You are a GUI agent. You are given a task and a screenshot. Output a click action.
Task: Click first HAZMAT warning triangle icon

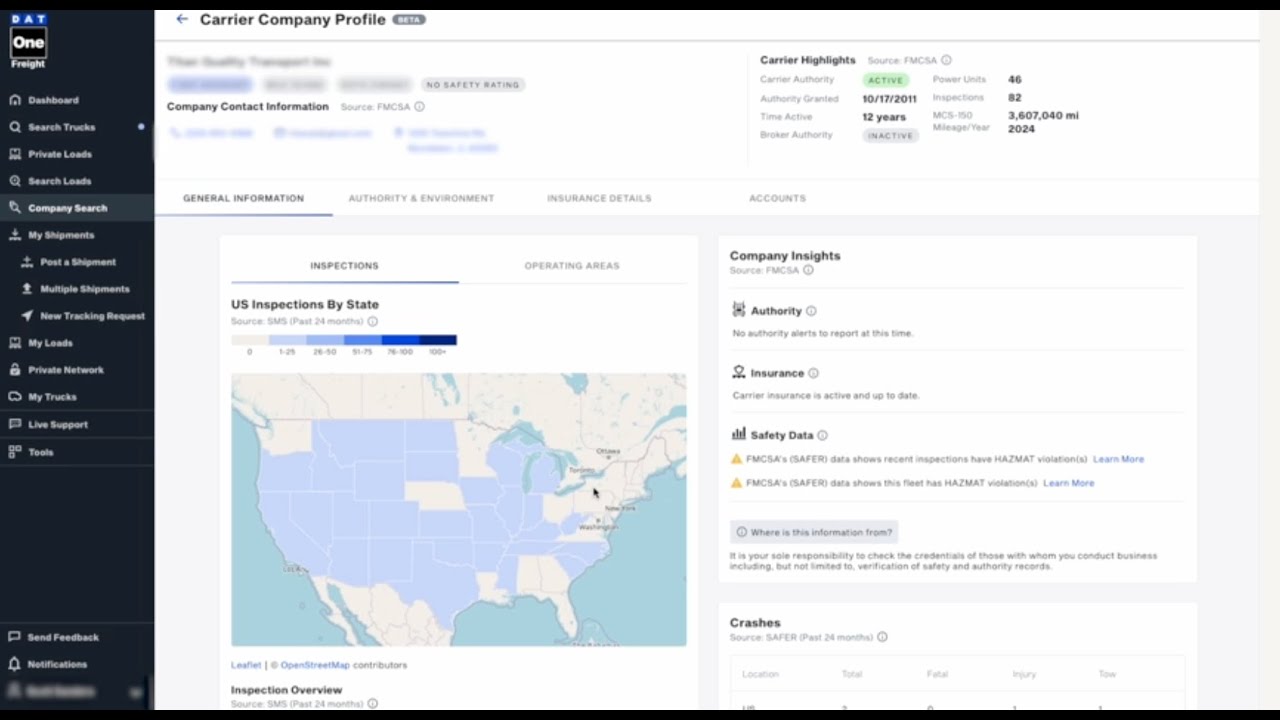737,459
